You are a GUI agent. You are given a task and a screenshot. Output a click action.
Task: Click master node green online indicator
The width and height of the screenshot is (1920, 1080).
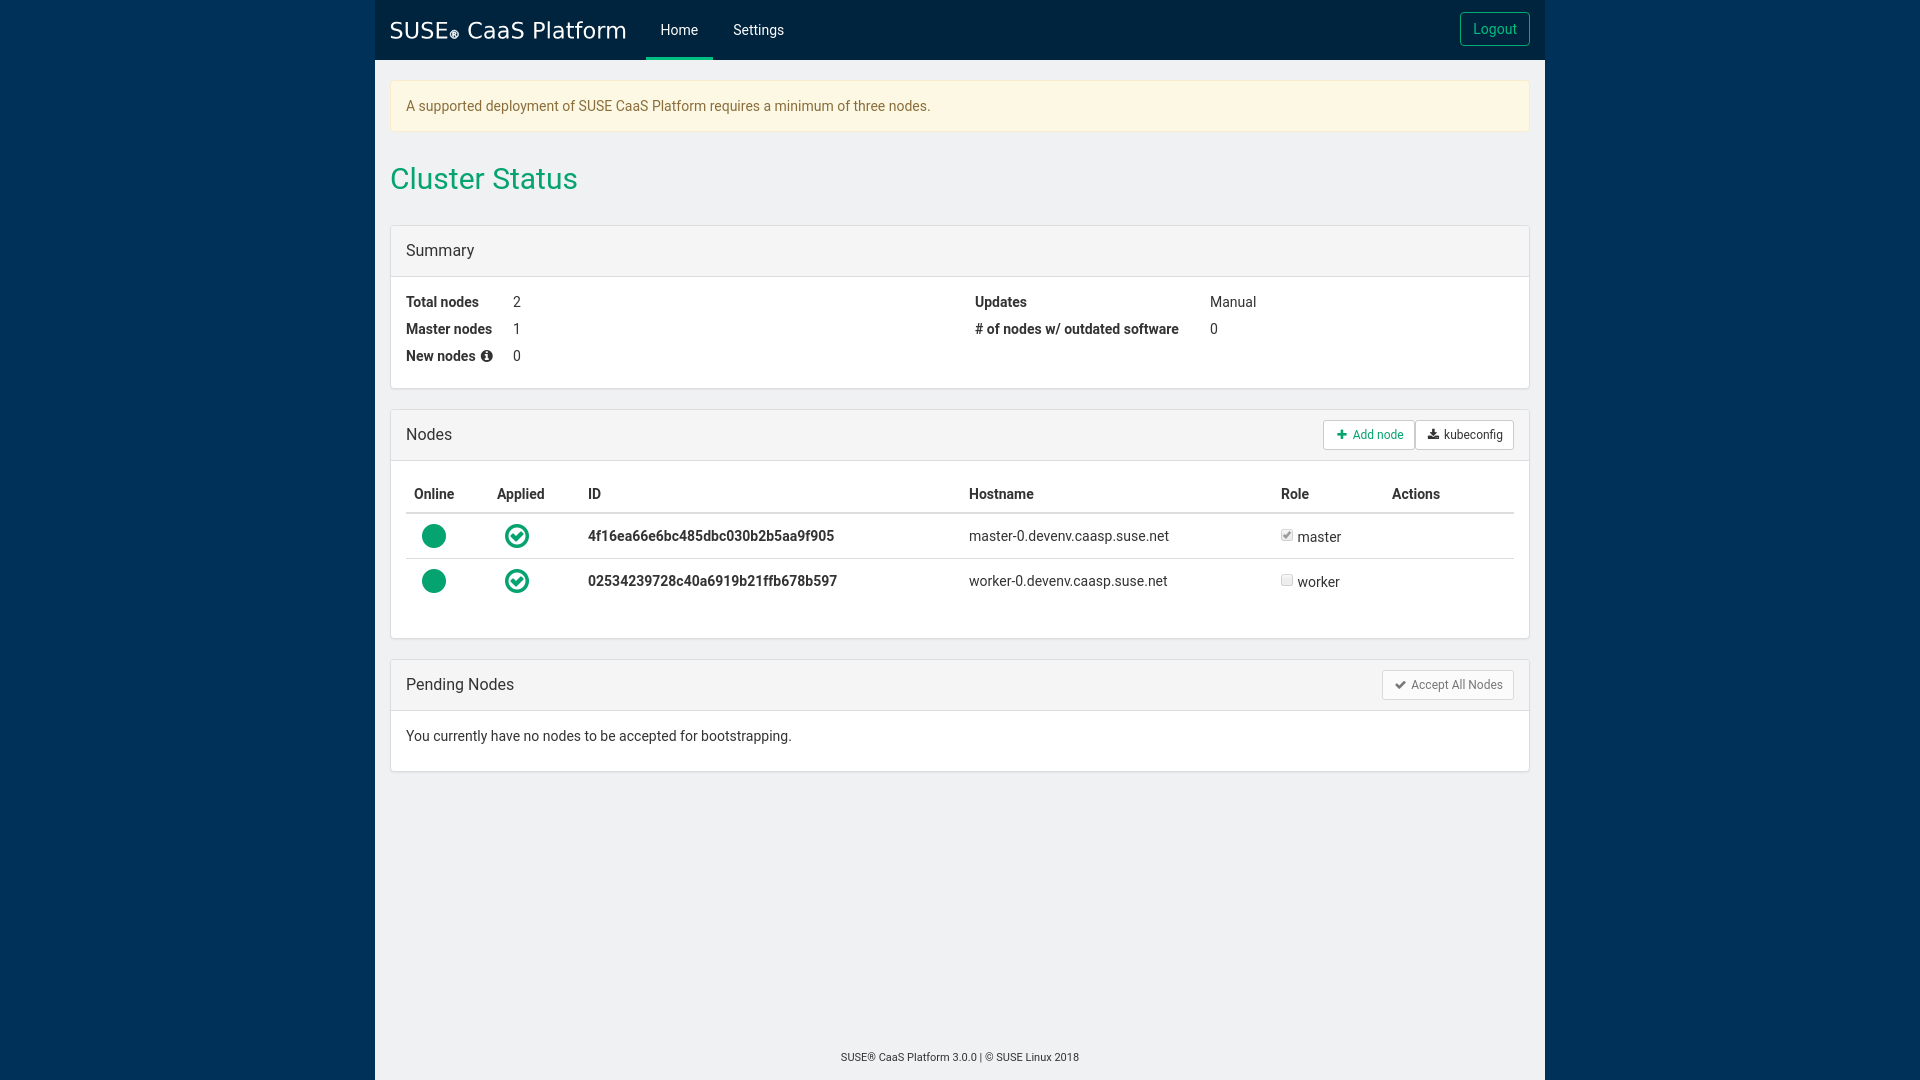point(434,536)
